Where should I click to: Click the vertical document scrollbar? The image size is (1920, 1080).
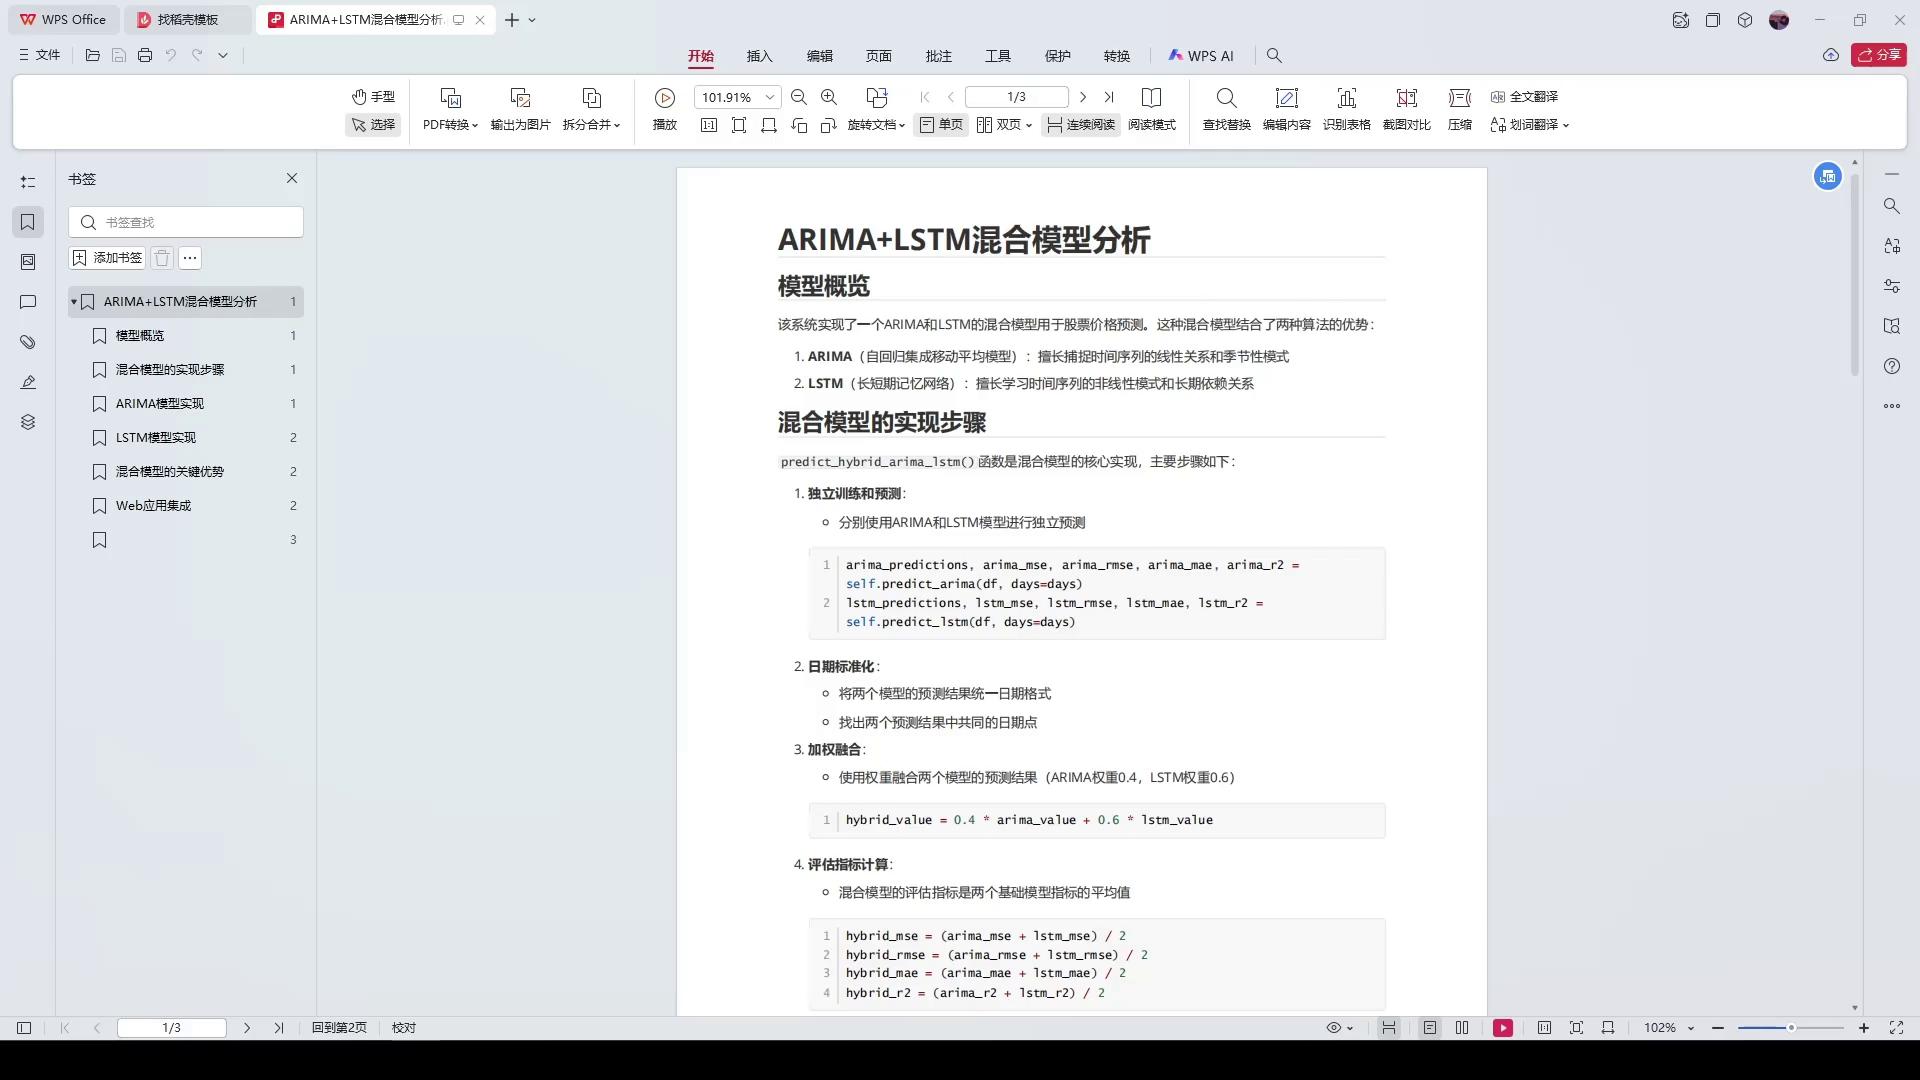(x=1855, y=275)
